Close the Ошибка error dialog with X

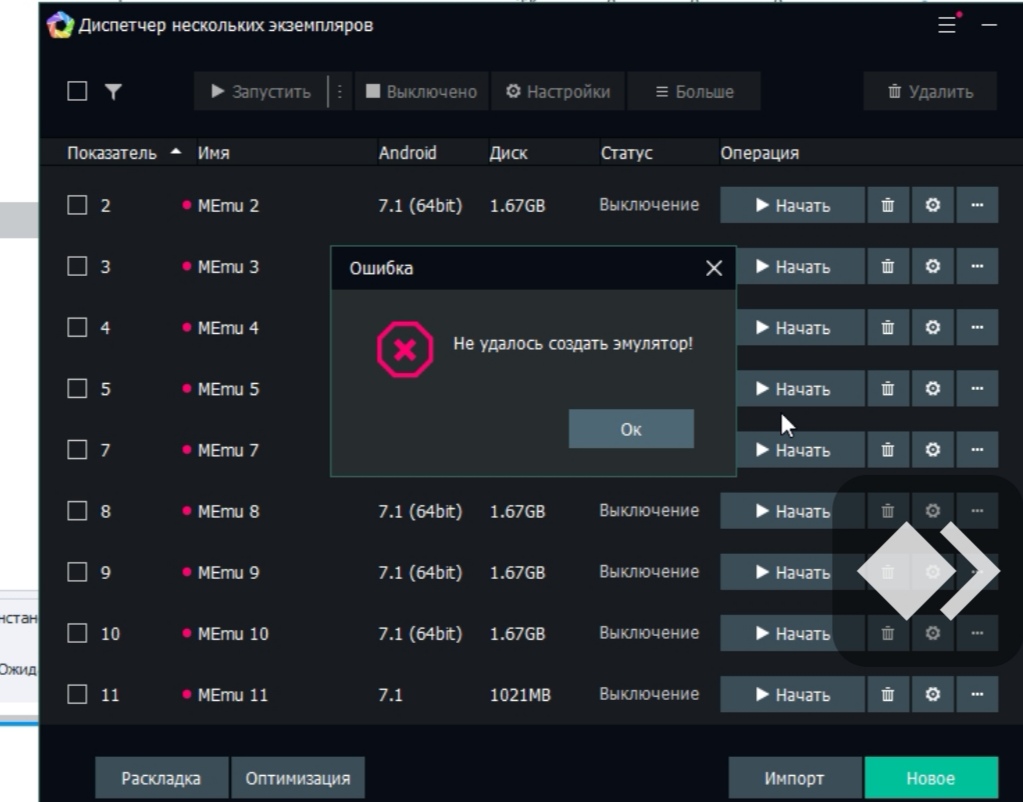714,268
